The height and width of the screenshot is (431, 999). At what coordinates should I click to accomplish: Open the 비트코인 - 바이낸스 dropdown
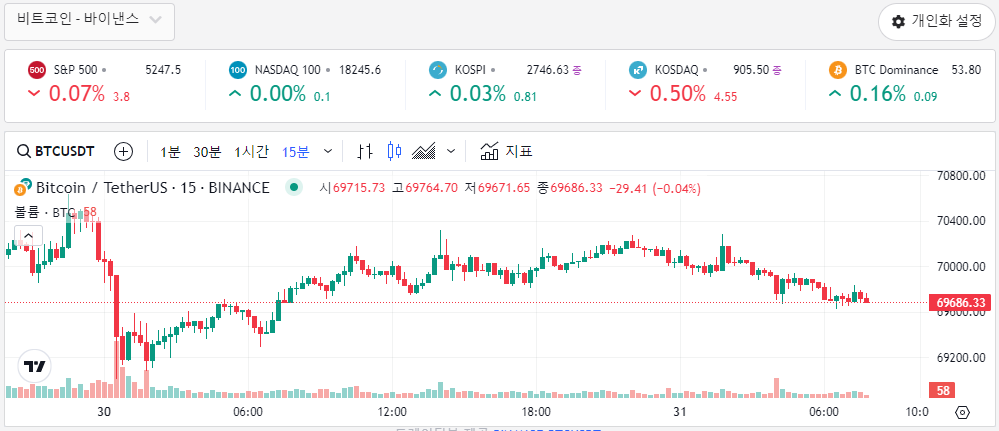tap(90, 20)
